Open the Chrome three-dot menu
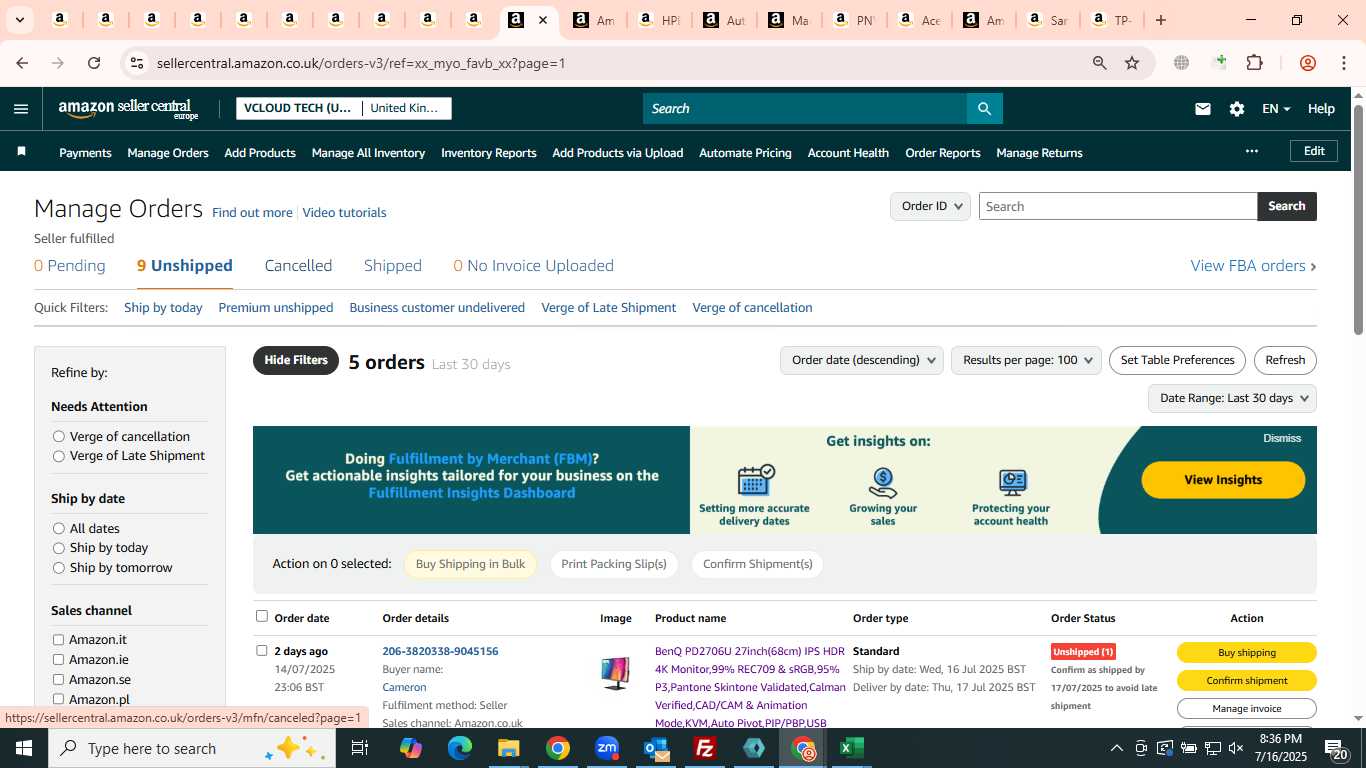Screen dimensions: 1366x768 coord(1344,63)
